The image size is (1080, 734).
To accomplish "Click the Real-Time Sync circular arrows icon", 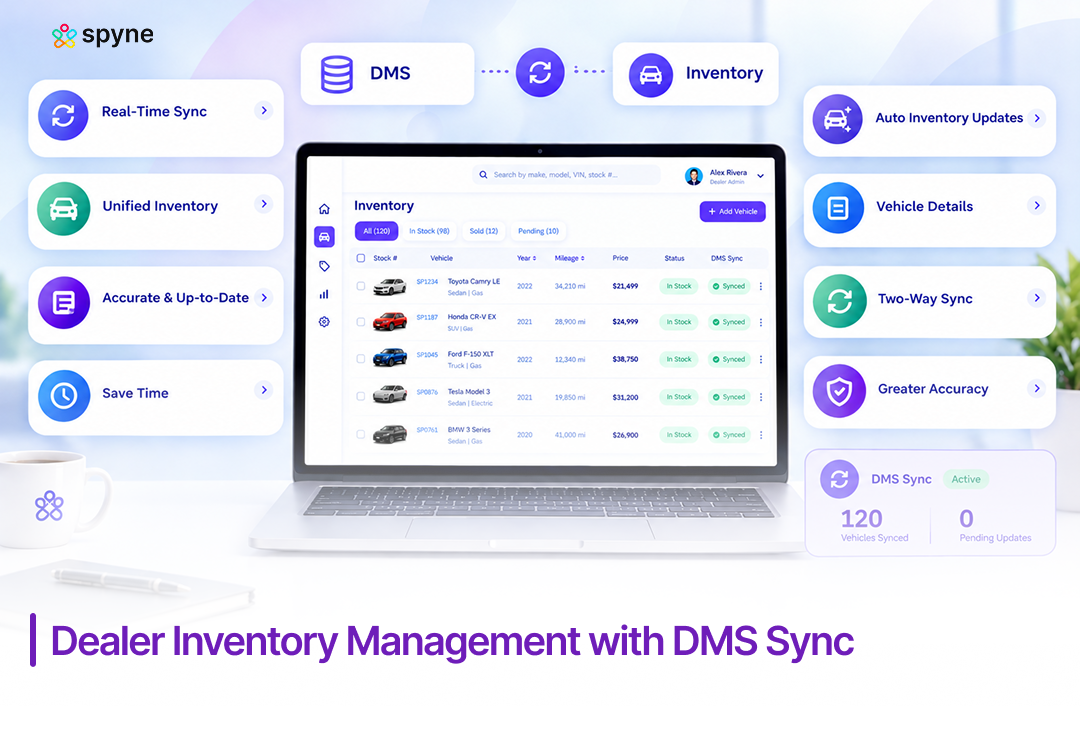I will [63, 115].
